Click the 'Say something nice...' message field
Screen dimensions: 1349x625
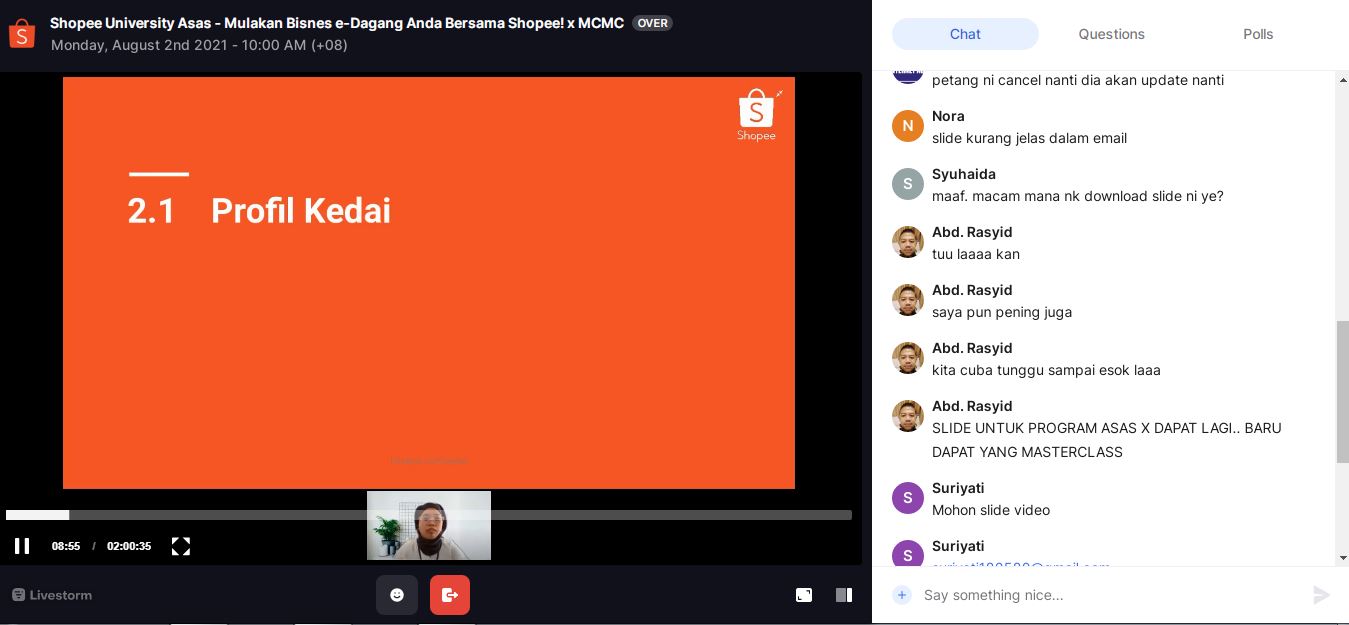pos(1110,595)
